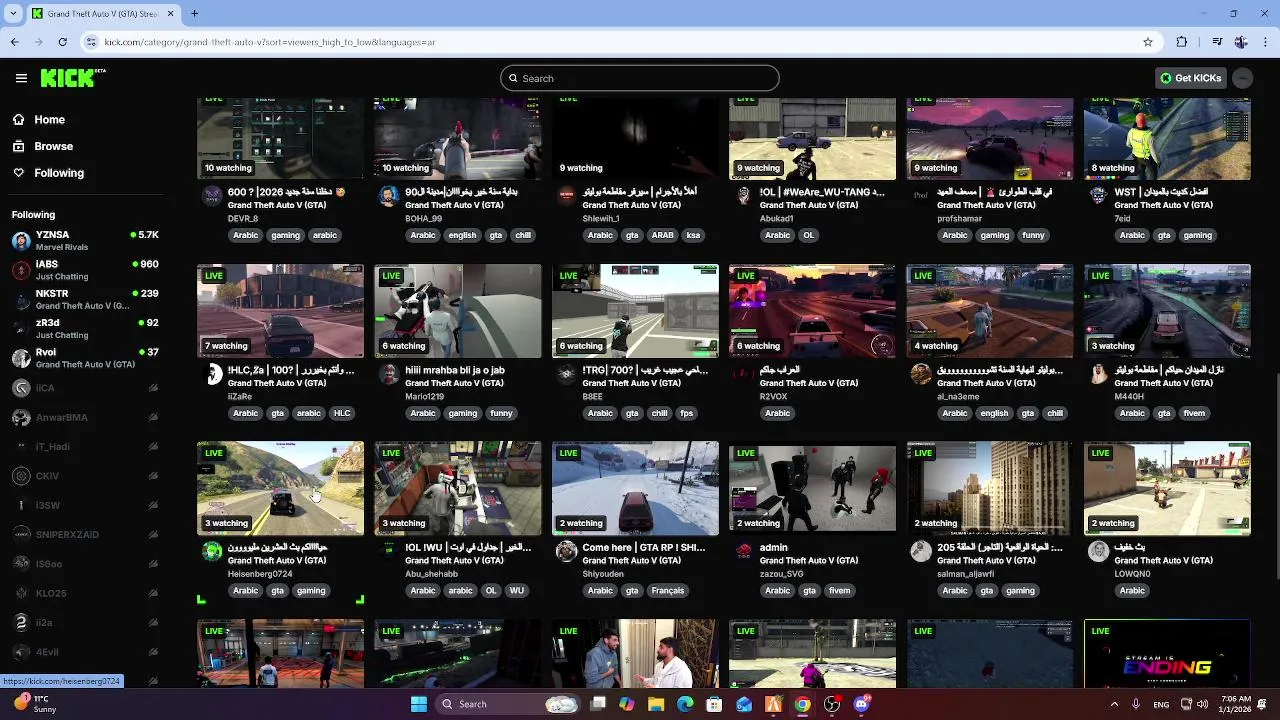
Task: Open Heisenberg0724 channel name link
Action: pyautogui.click(x=260, y=574)
